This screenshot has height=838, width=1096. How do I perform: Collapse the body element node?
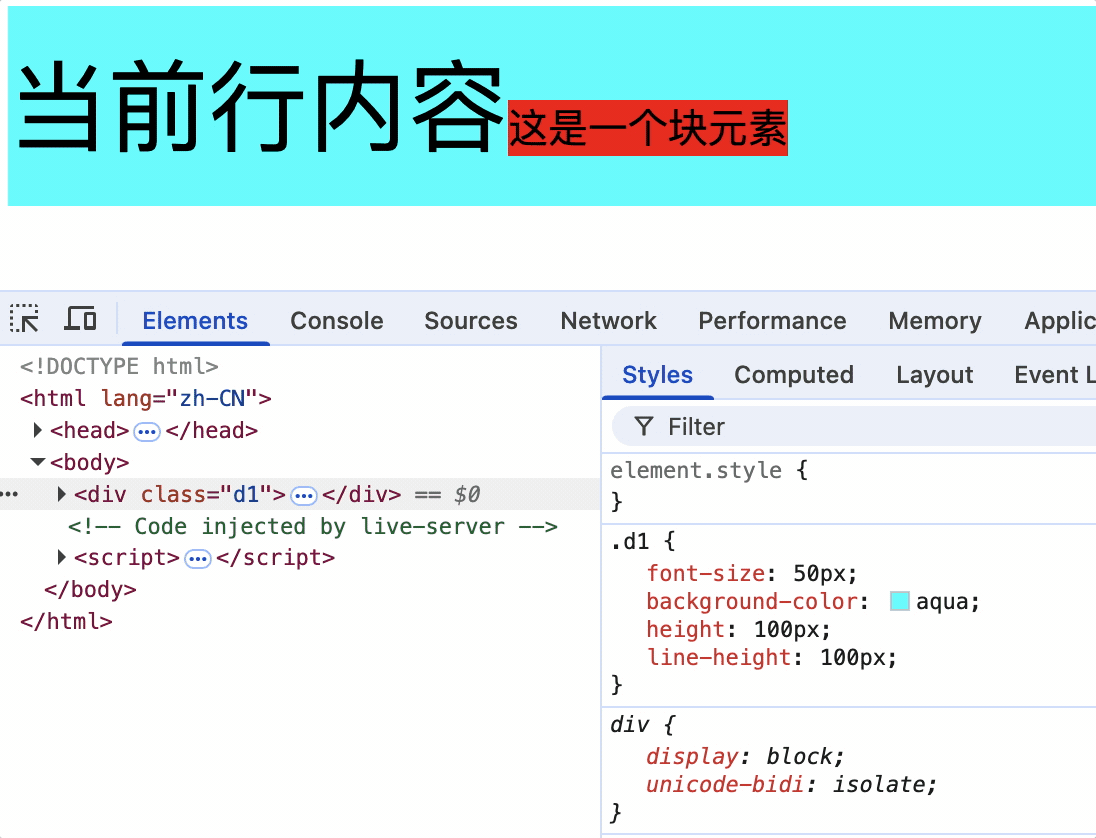click(38, 461)
